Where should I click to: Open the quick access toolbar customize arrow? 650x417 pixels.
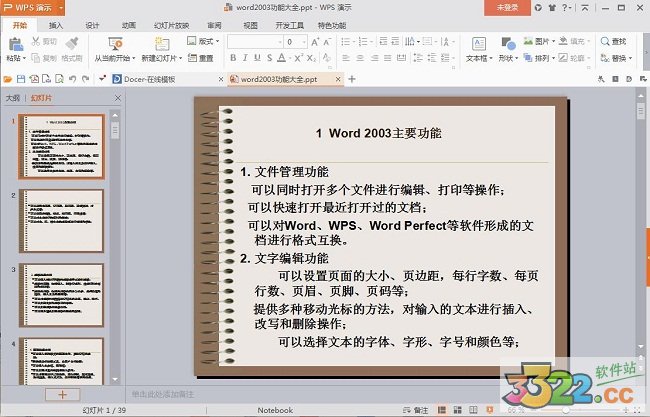[102, 78]
